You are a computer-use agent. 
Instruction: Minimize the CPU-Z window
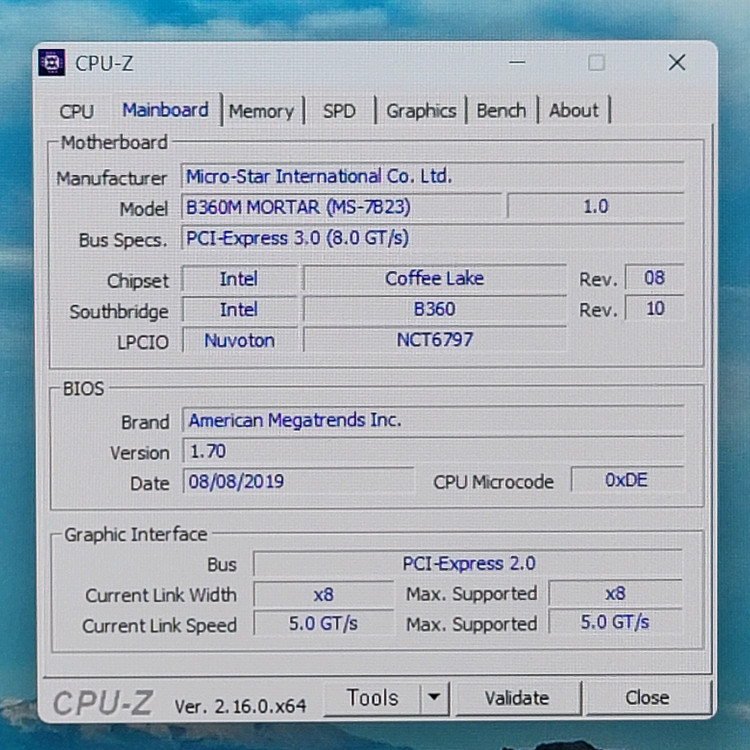[517, 63]
